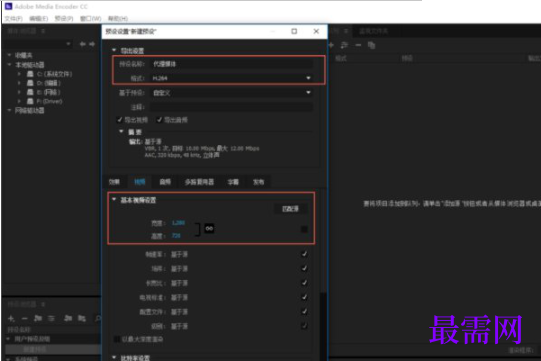This screenshot has width=541, height=361.
Task: Toggle the 导出视频 checkbox
Action: tap(120, 120)
